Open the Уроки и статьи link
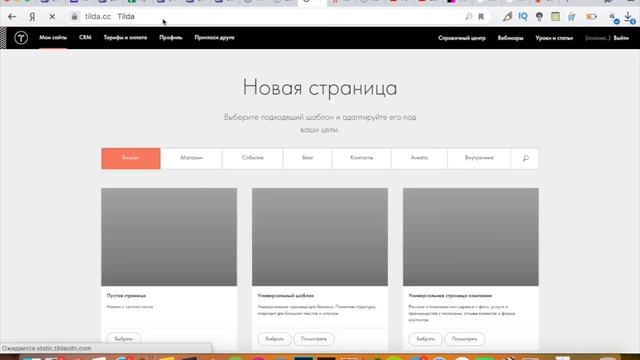Screen dimensions: 640x360 pyautogui.click(x=554, y=38)
